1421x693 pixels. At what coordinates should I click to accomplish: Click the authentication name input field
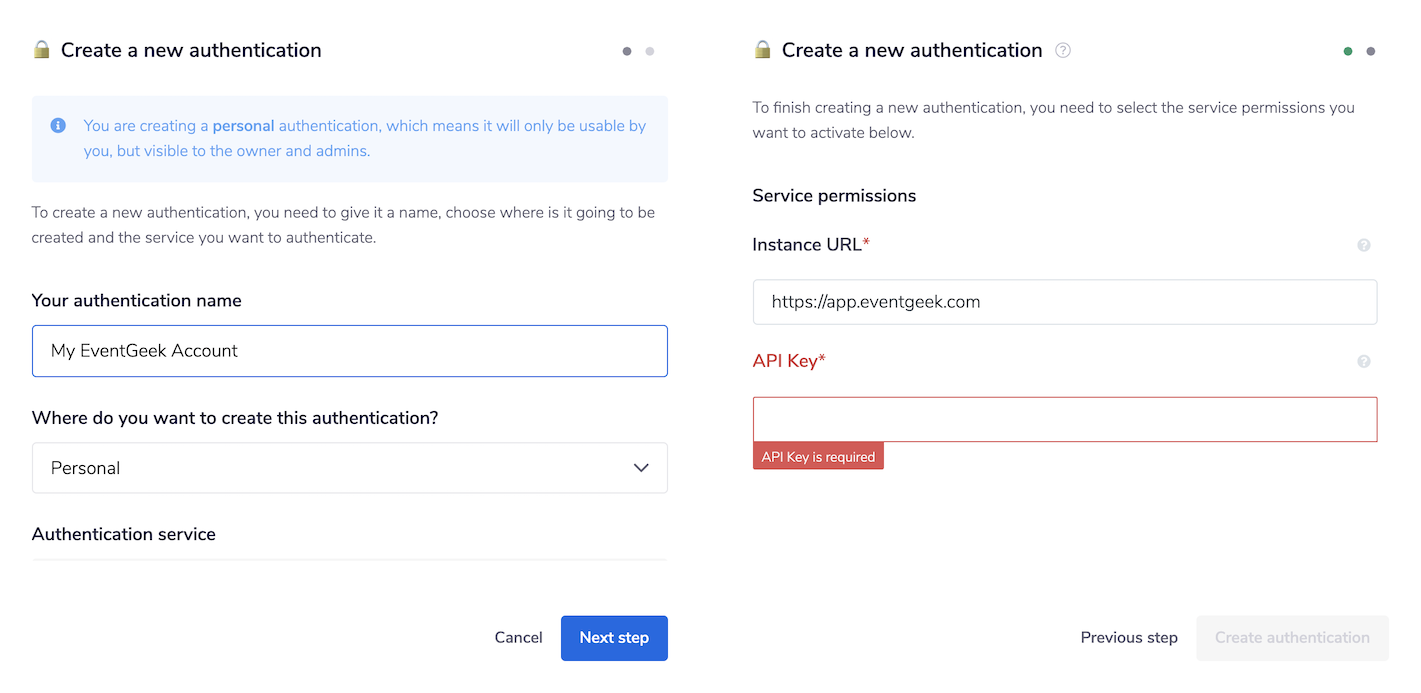click(349, 351)
